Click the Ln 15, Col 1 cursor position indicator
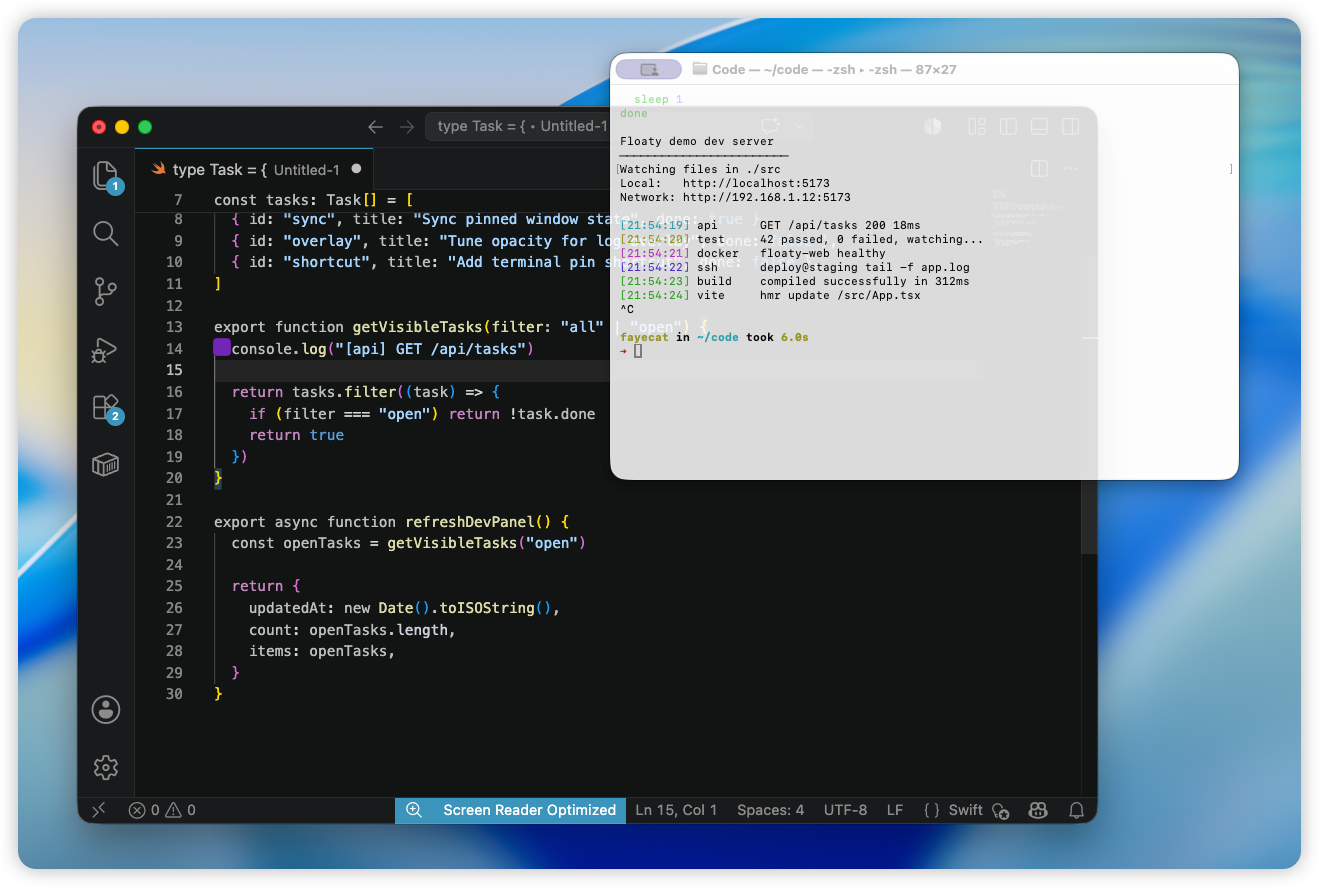This screenshot has width=1319, height=887. tap(676, 810)
